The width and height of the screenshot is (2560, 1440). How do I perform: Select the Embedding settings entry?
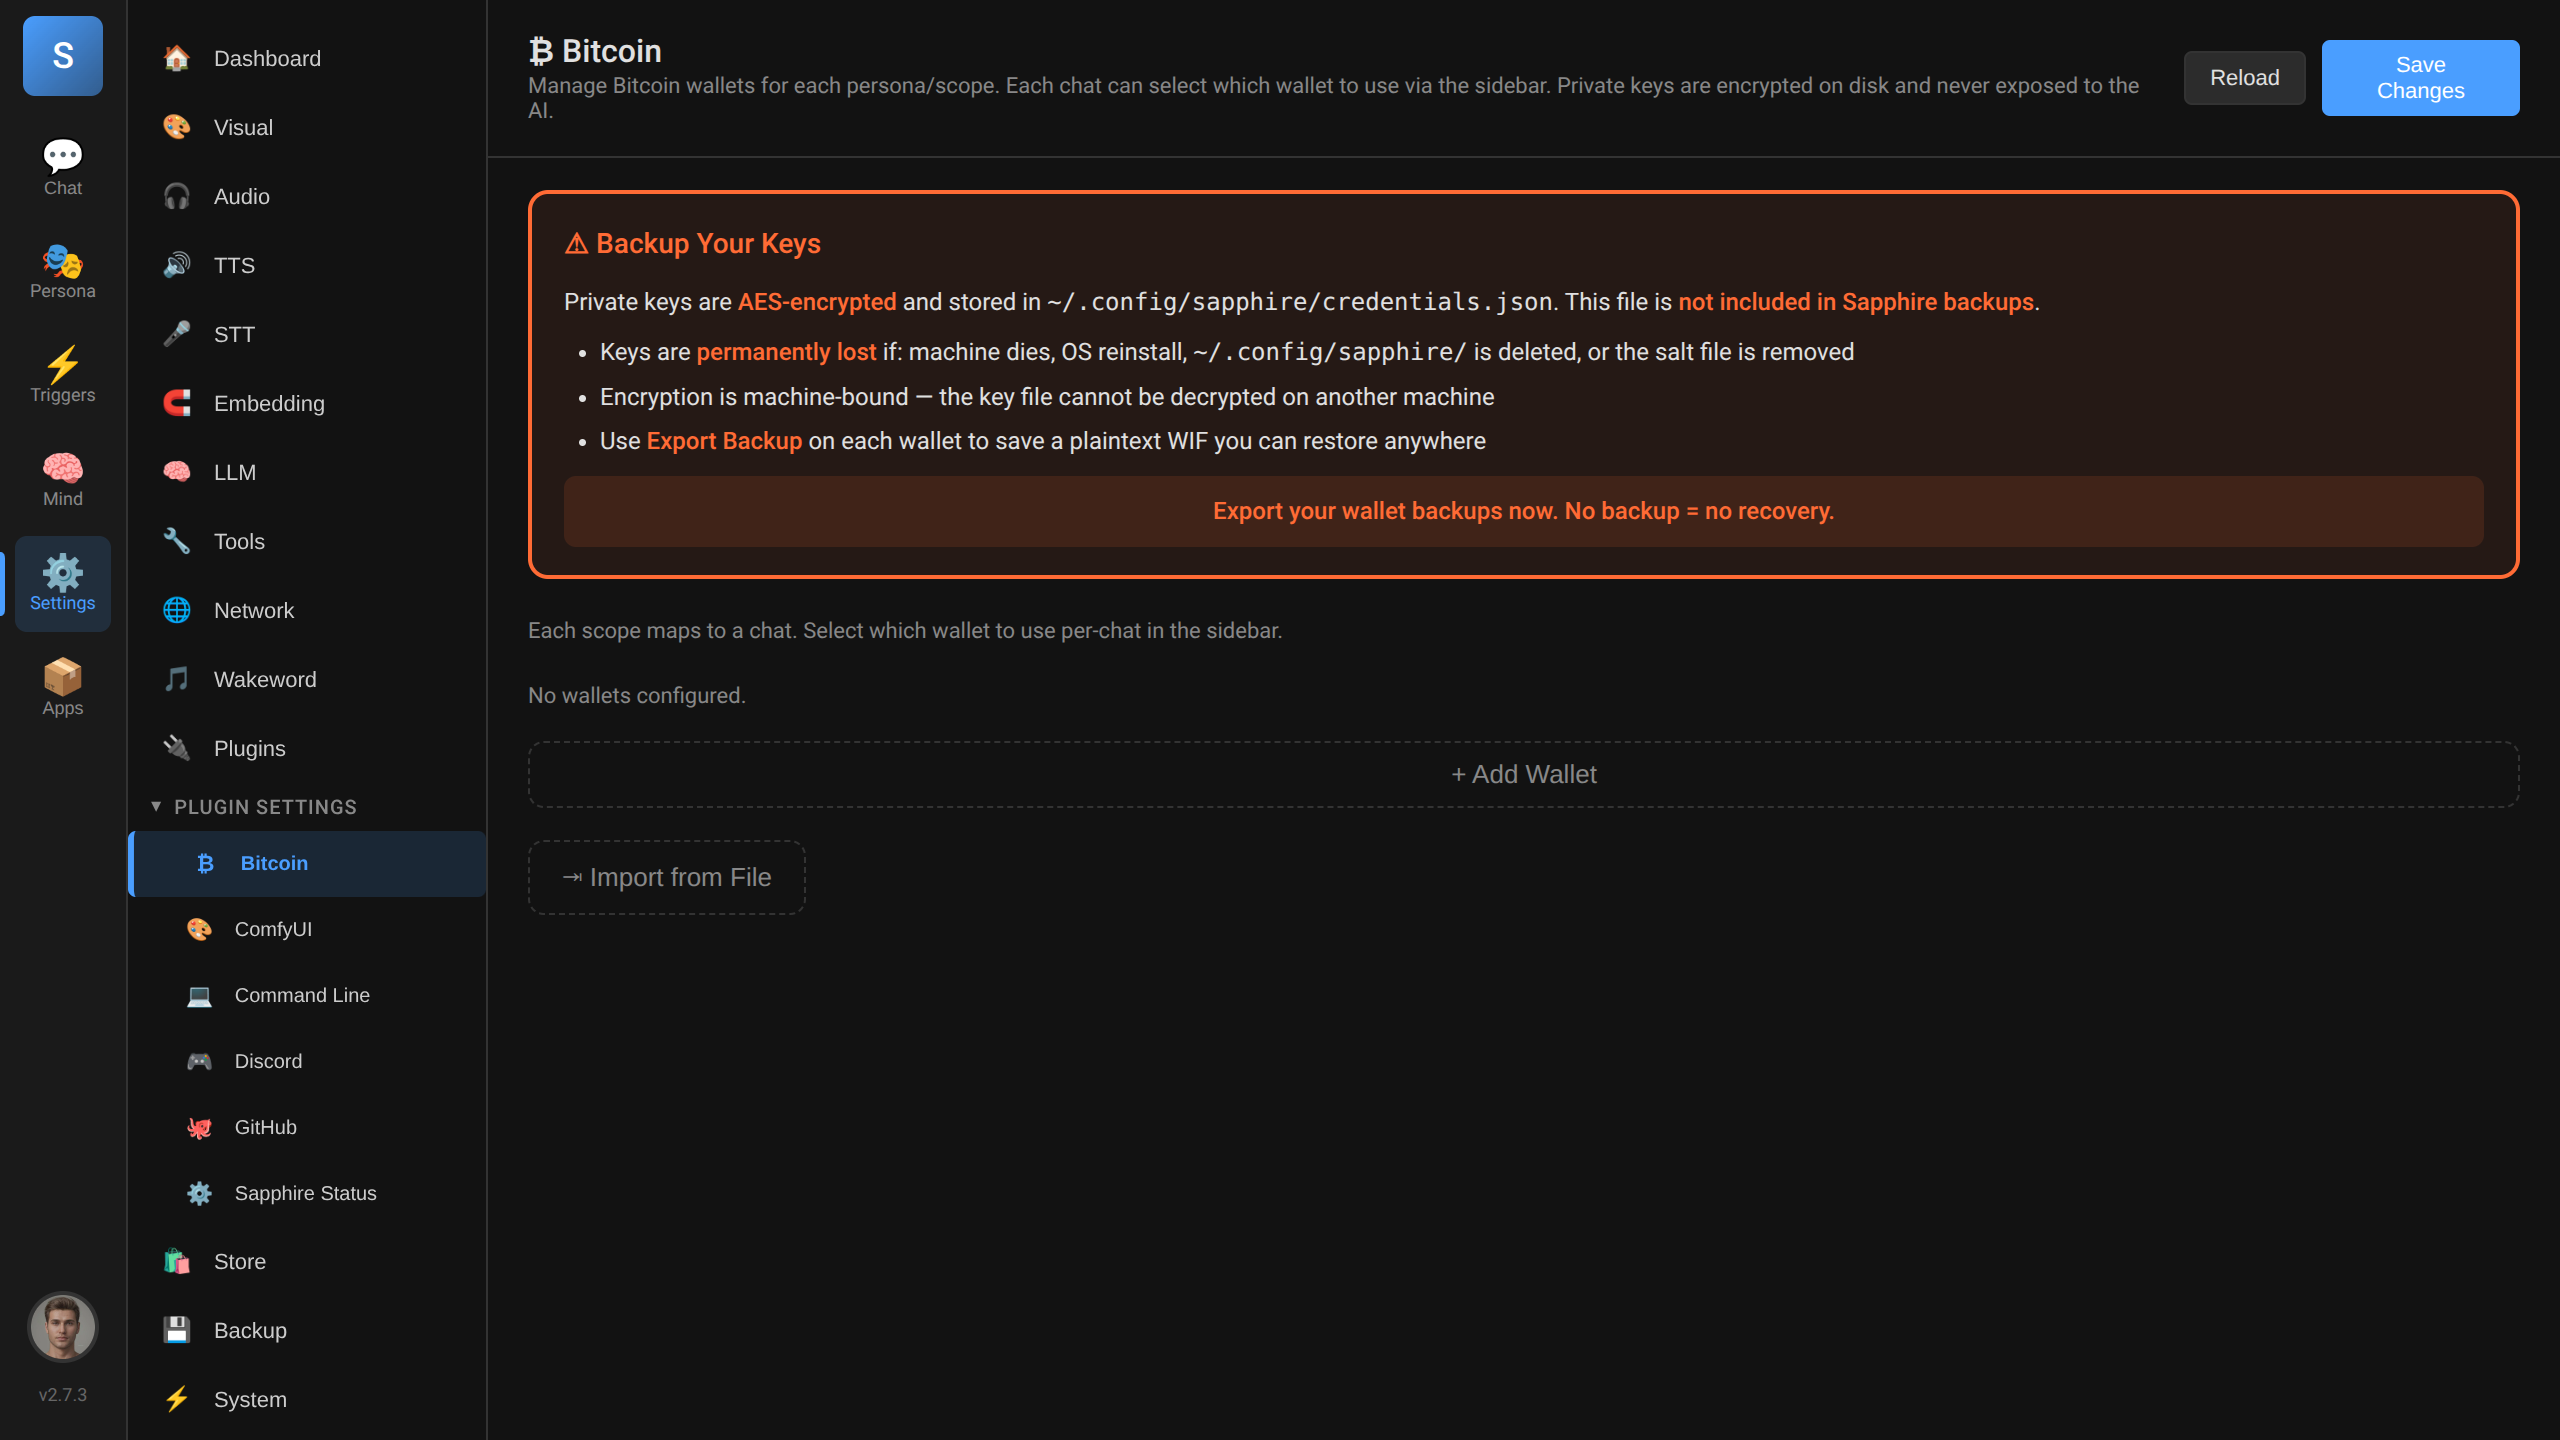click(x=307, y=403)
